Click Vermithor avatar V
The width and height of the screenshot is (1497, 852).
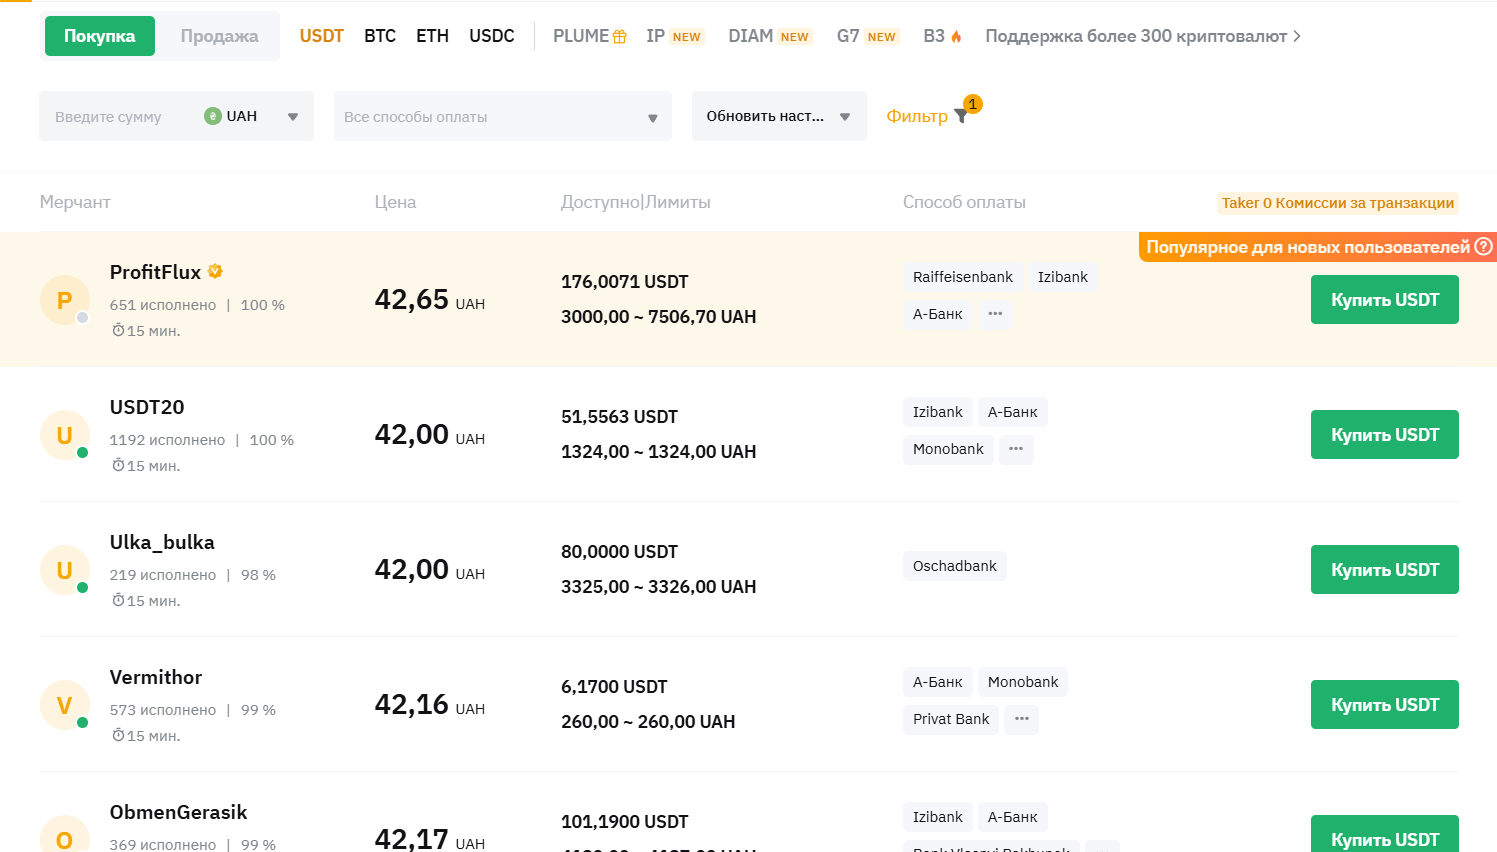pos(65,705)
